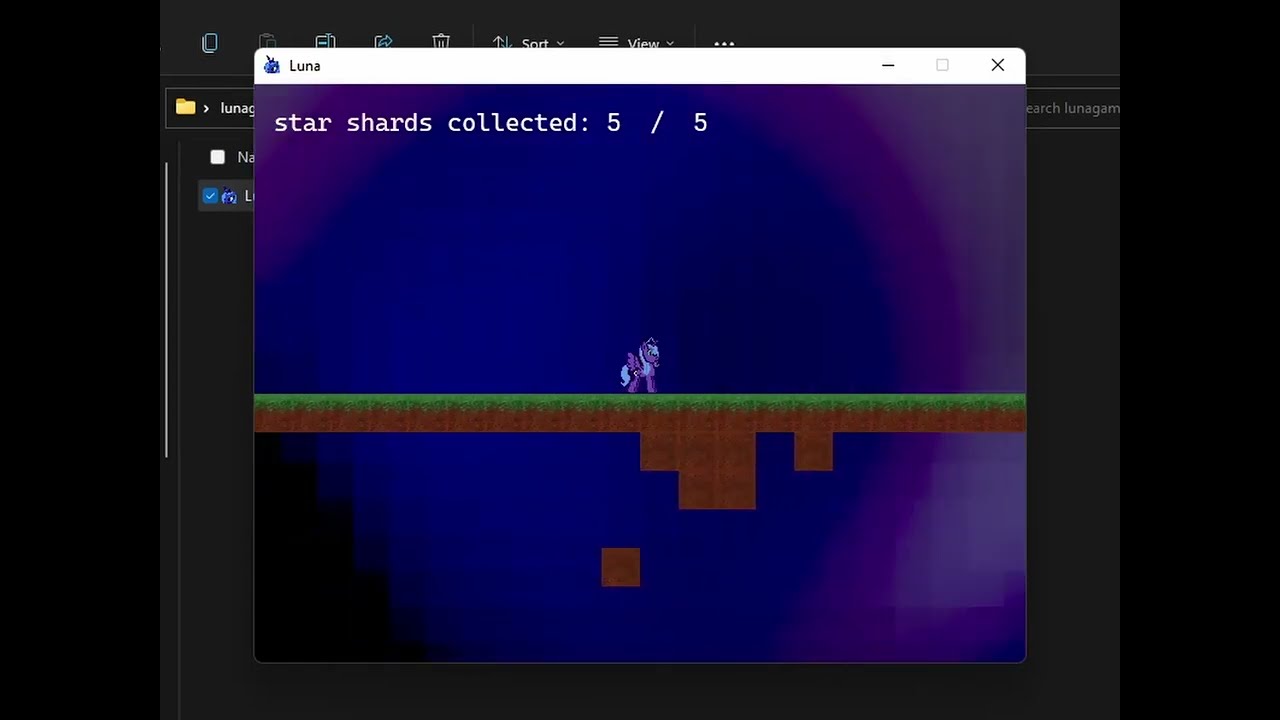1280x720 pixels.
Task: Click the Rename icon in File Explorer
Action: pyautogui.click(x=325, y=42)
